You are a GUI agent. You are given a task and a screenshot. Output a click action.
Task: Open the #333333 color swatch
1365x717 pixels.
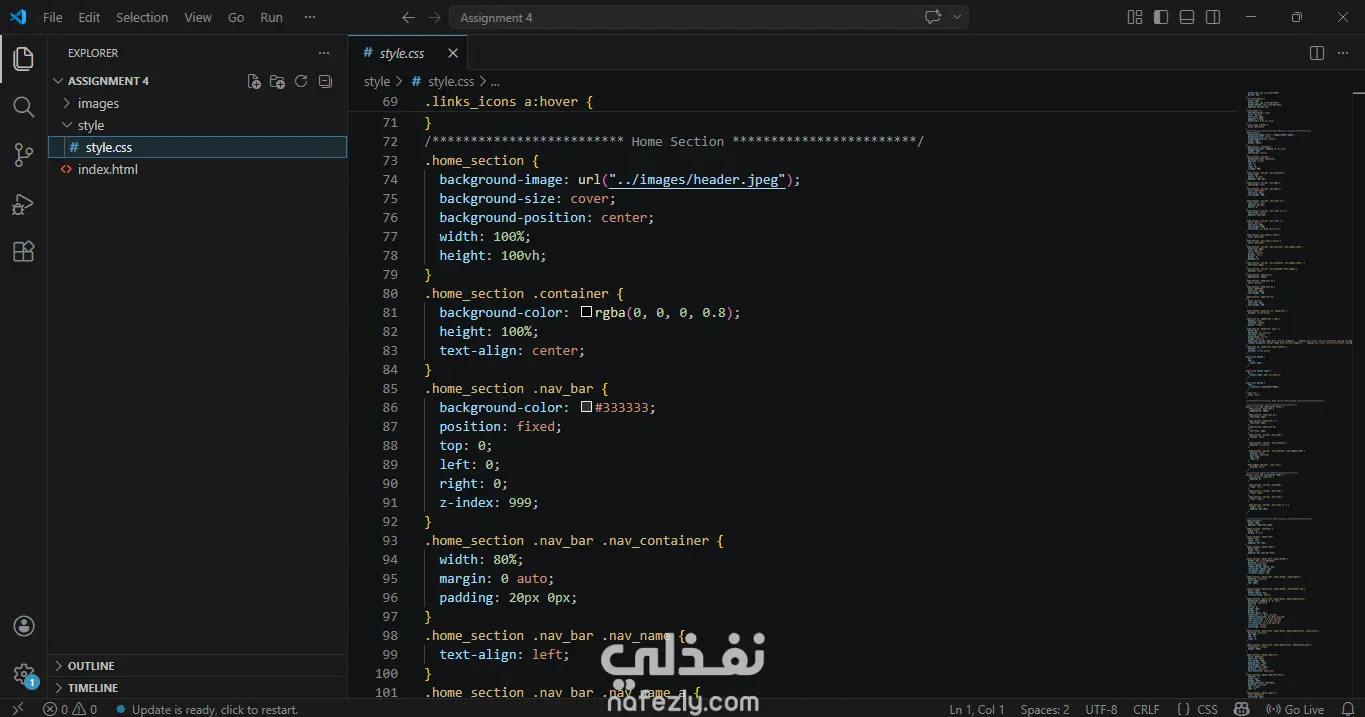[587, 408]
